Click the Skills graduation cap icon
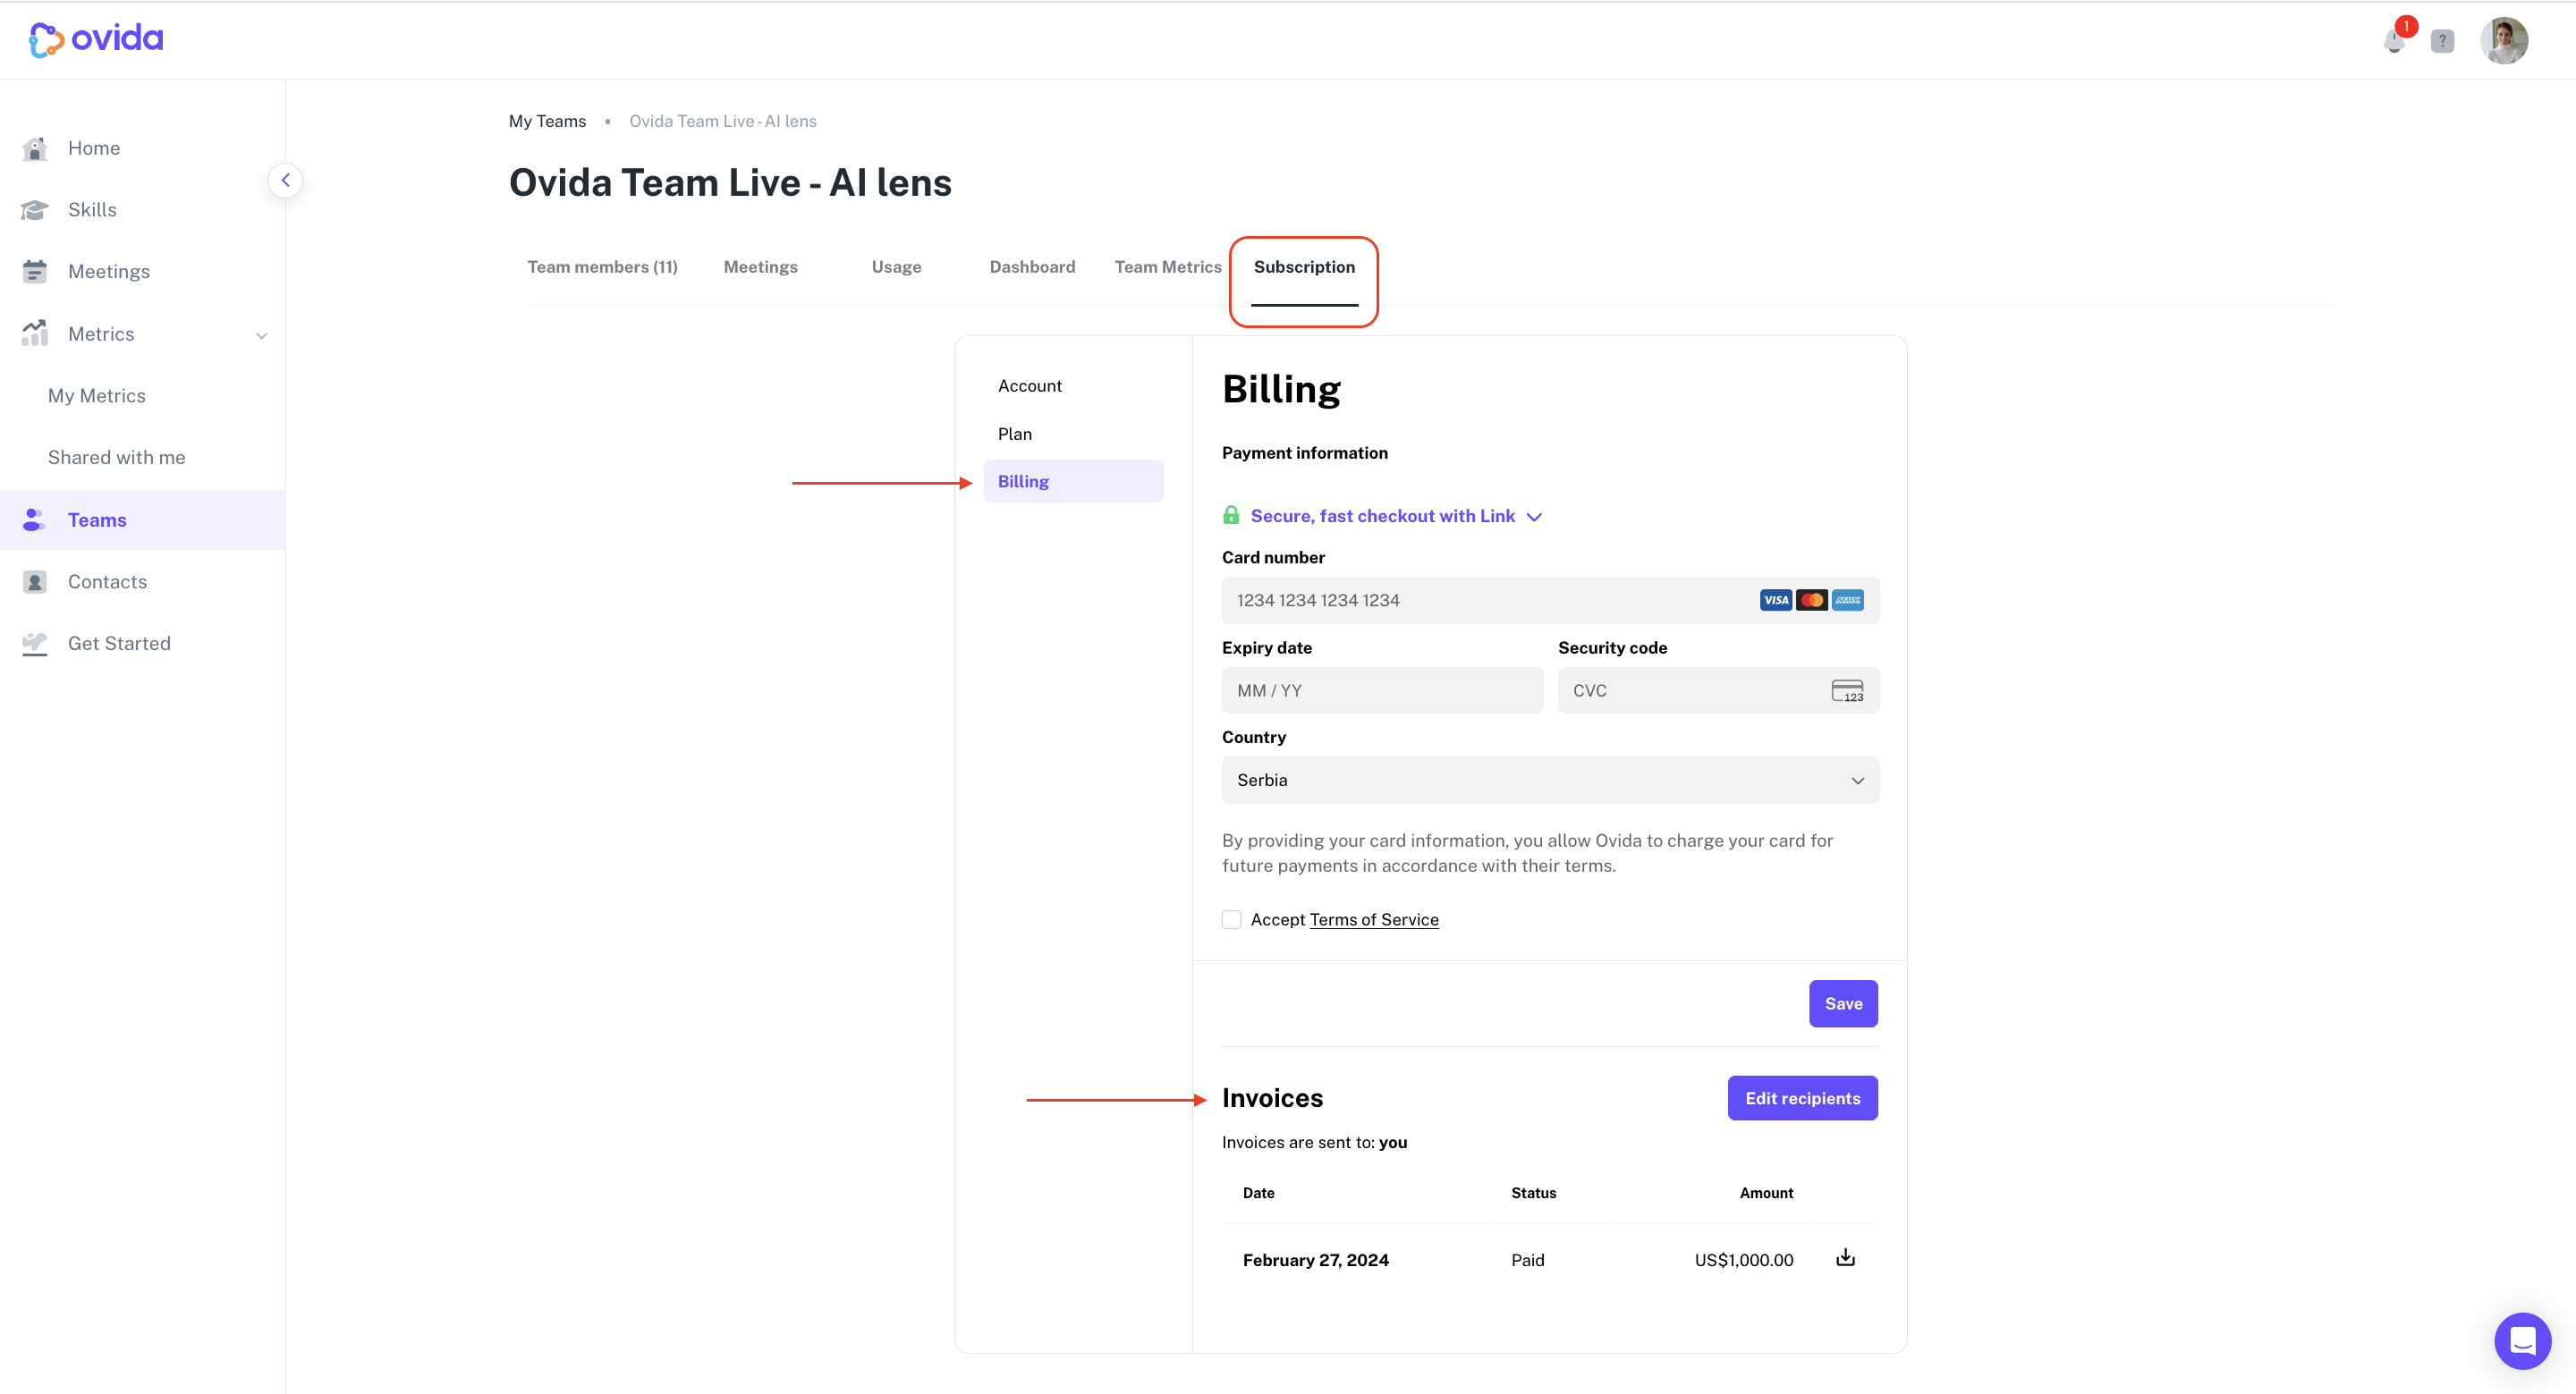This screenshot has height=1394, width=2576. (x=35, y=210)
